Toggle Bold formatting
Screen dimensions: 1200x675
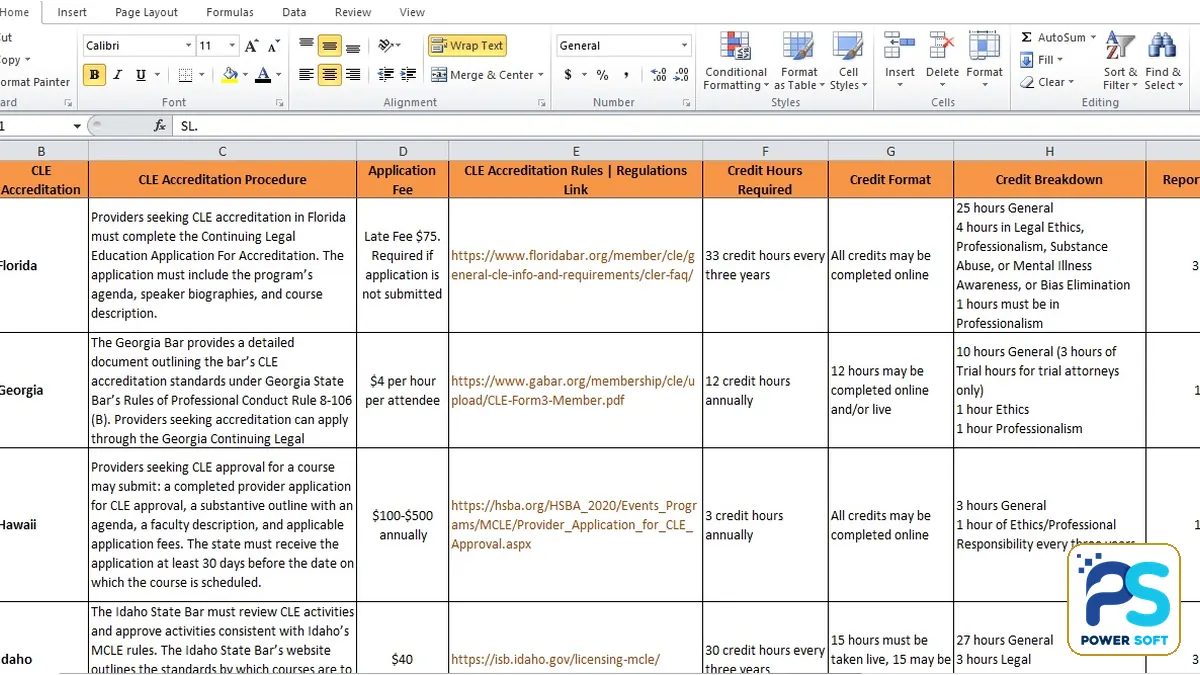(95, 75)
